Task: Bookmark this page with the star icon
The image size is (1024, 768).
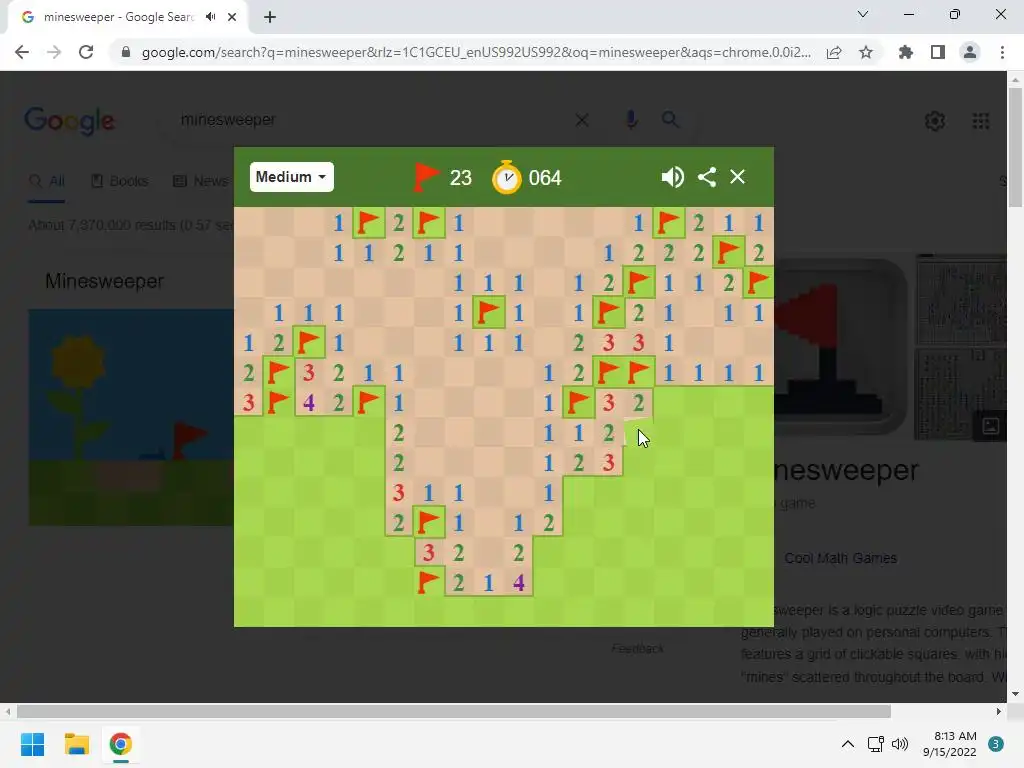Action: coord(866,52)
